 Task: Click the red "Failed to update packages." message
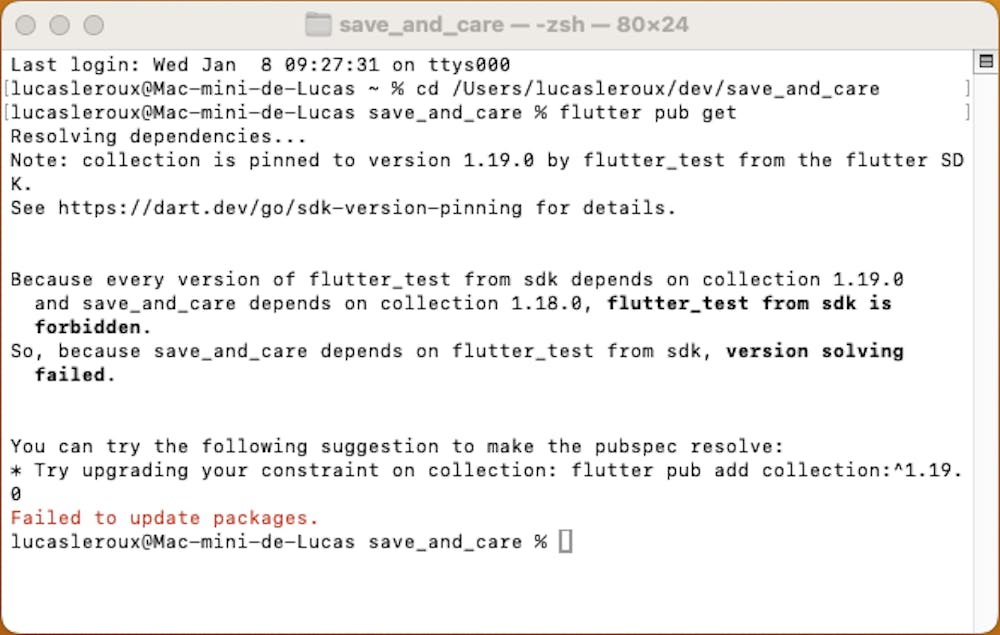pos(164,518)
